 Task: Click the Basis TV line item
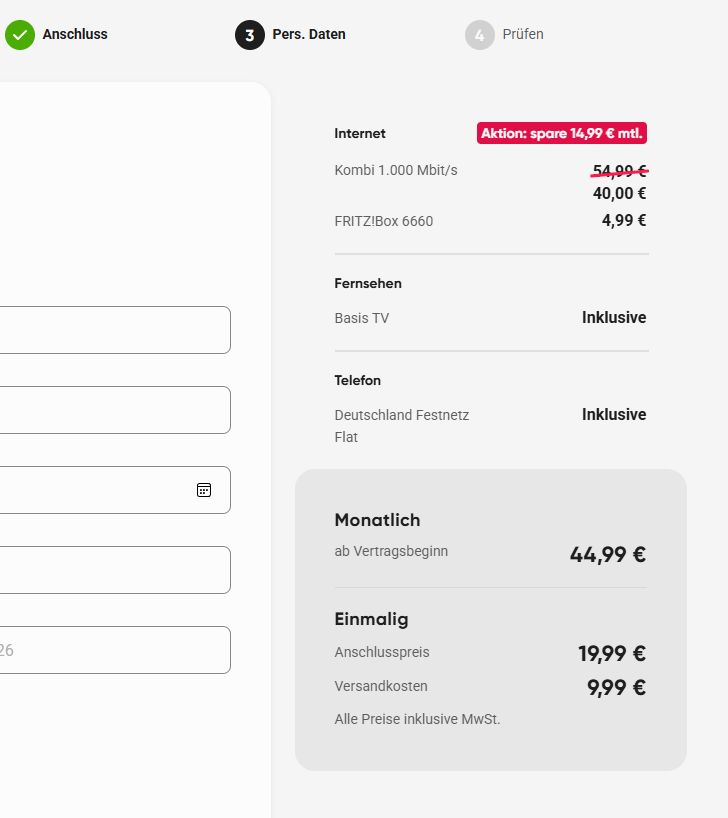(362, 318)
